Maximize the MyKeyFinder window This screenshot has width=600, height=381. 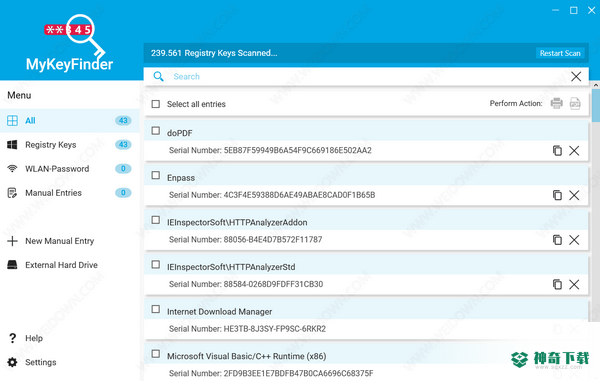(x=574, y=10)
